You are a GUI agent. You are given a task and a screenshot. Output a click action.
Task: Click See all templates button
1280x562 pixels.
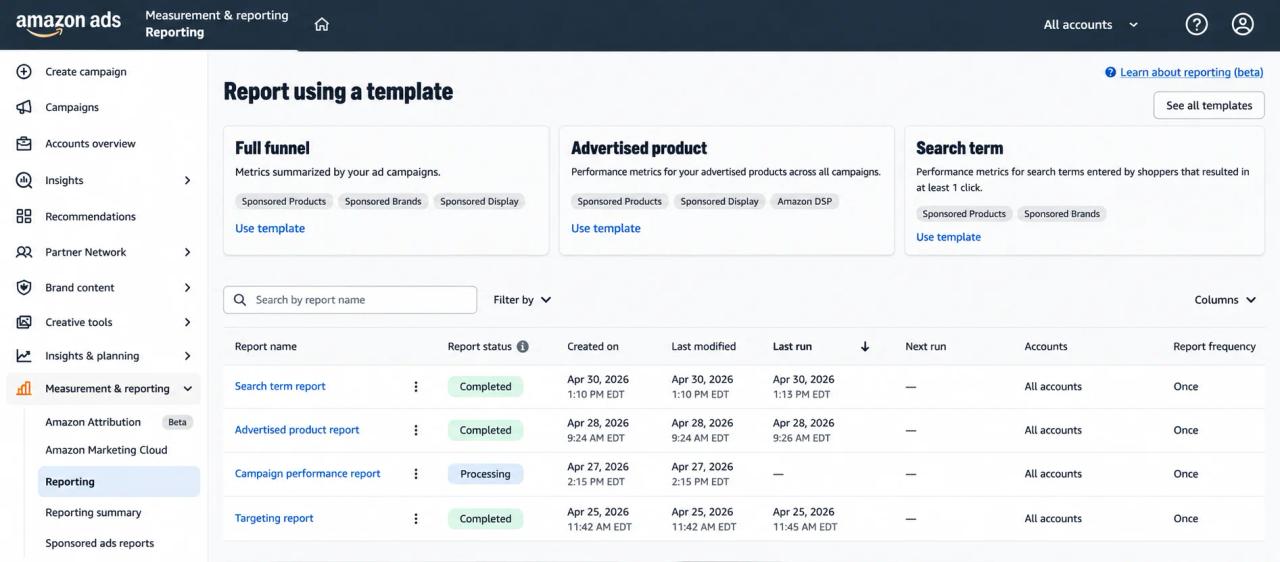(x=1209, y=106)
